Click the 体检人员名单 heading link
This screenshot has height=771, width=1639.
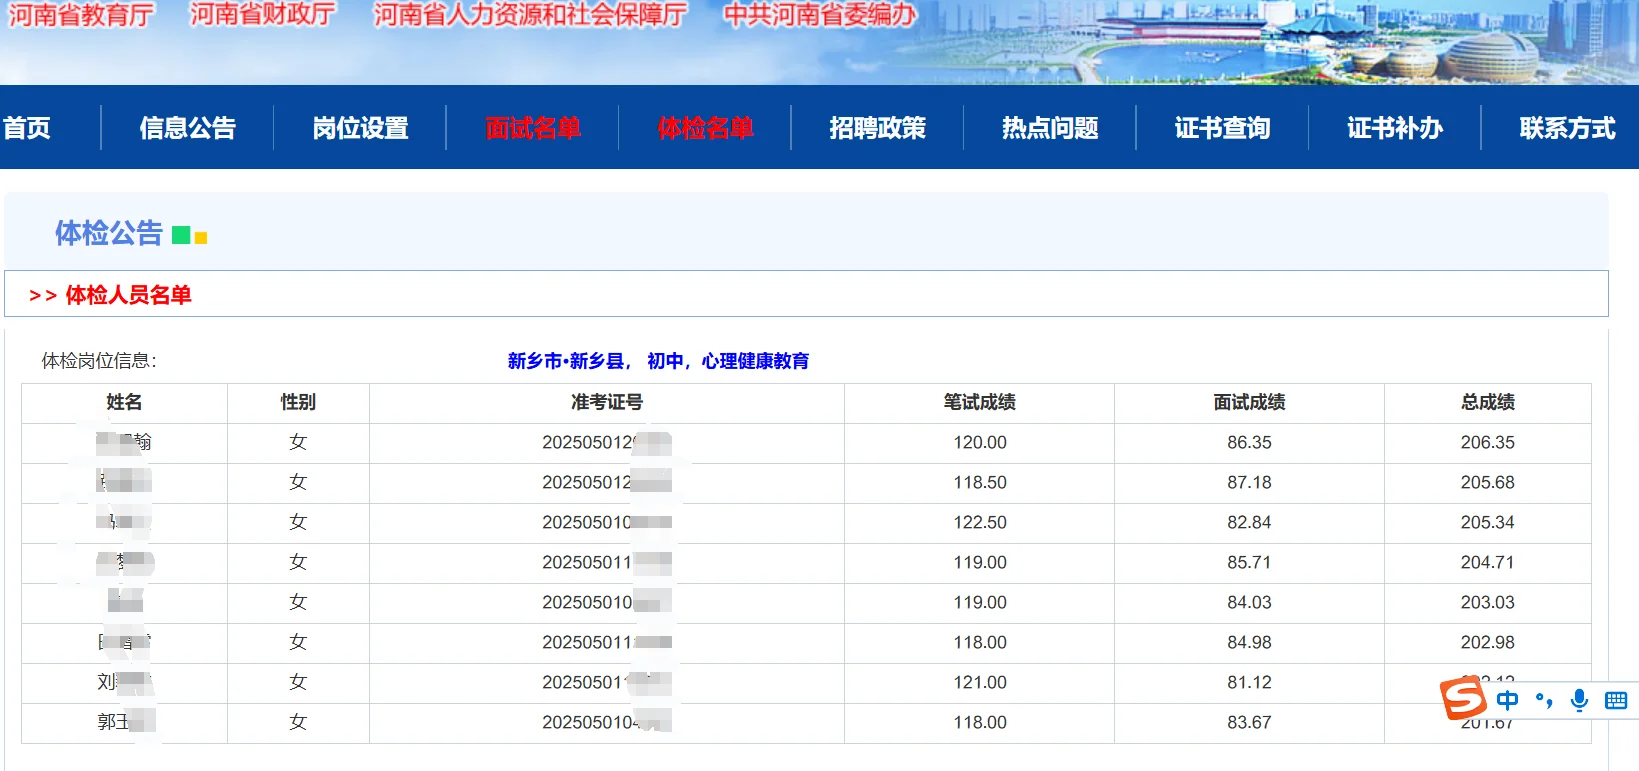pos(128,295)
